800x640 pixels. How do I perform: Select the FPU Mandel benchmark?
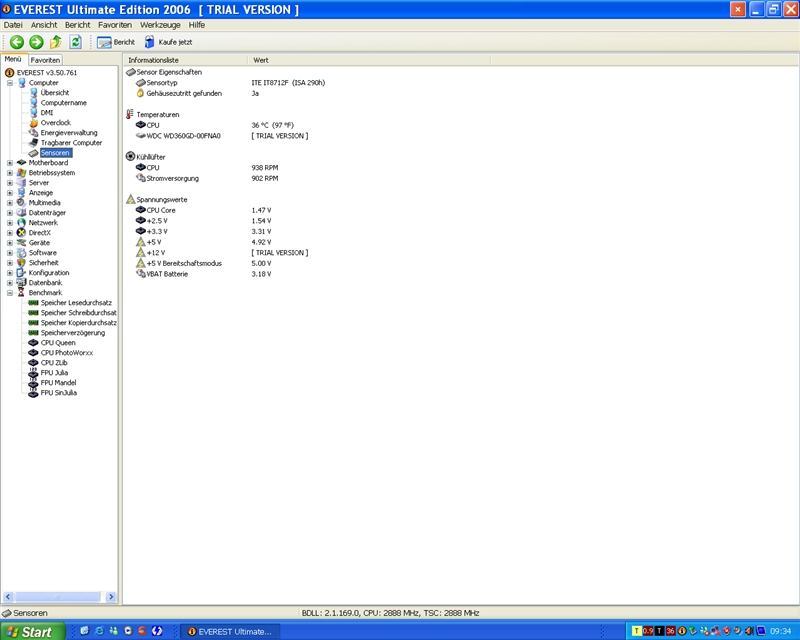(x=58, y=383)
